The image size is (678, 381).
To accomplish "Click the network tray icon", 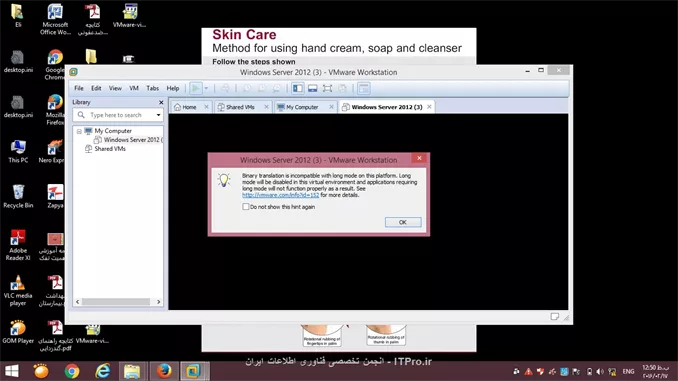I will click(612, 371).
